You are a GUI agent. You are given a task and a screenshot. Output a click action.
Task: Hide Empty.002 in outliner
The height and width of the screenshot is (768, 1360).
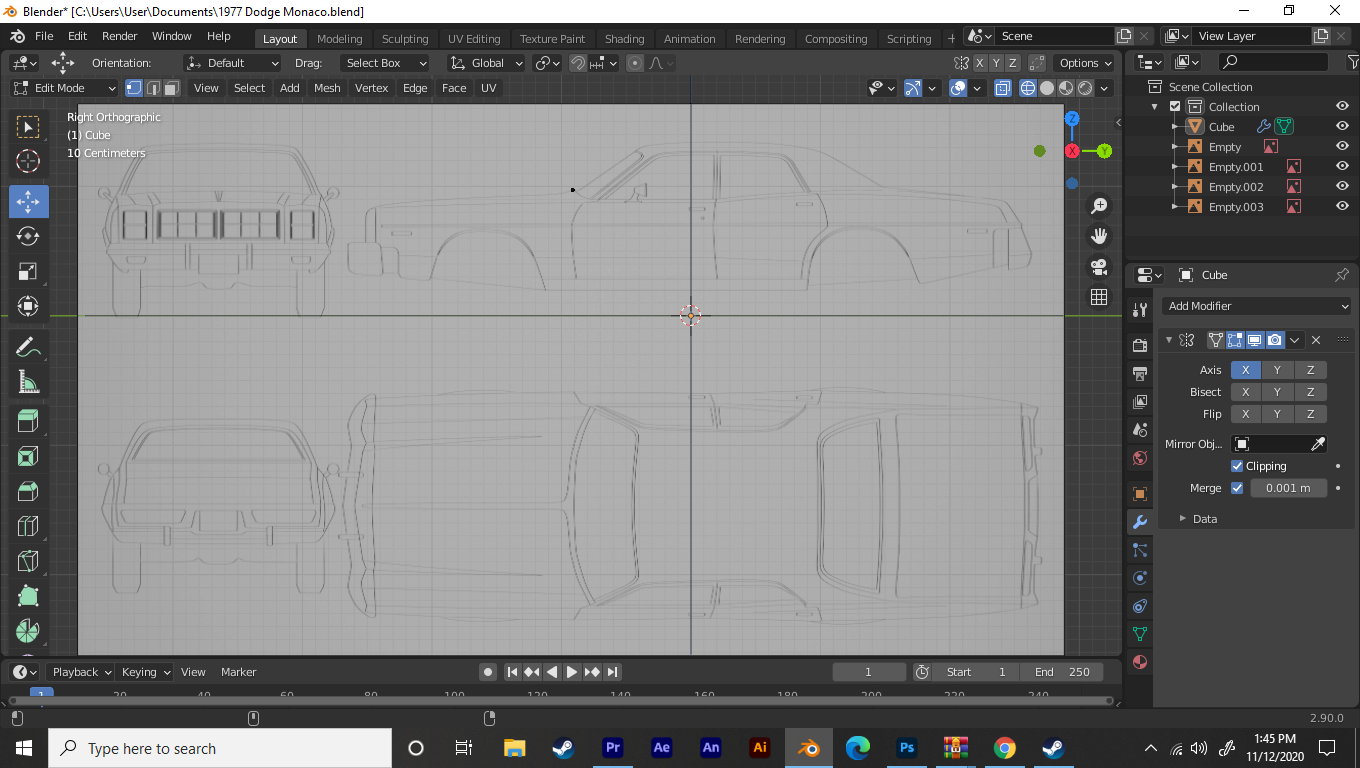[1342, 187]
